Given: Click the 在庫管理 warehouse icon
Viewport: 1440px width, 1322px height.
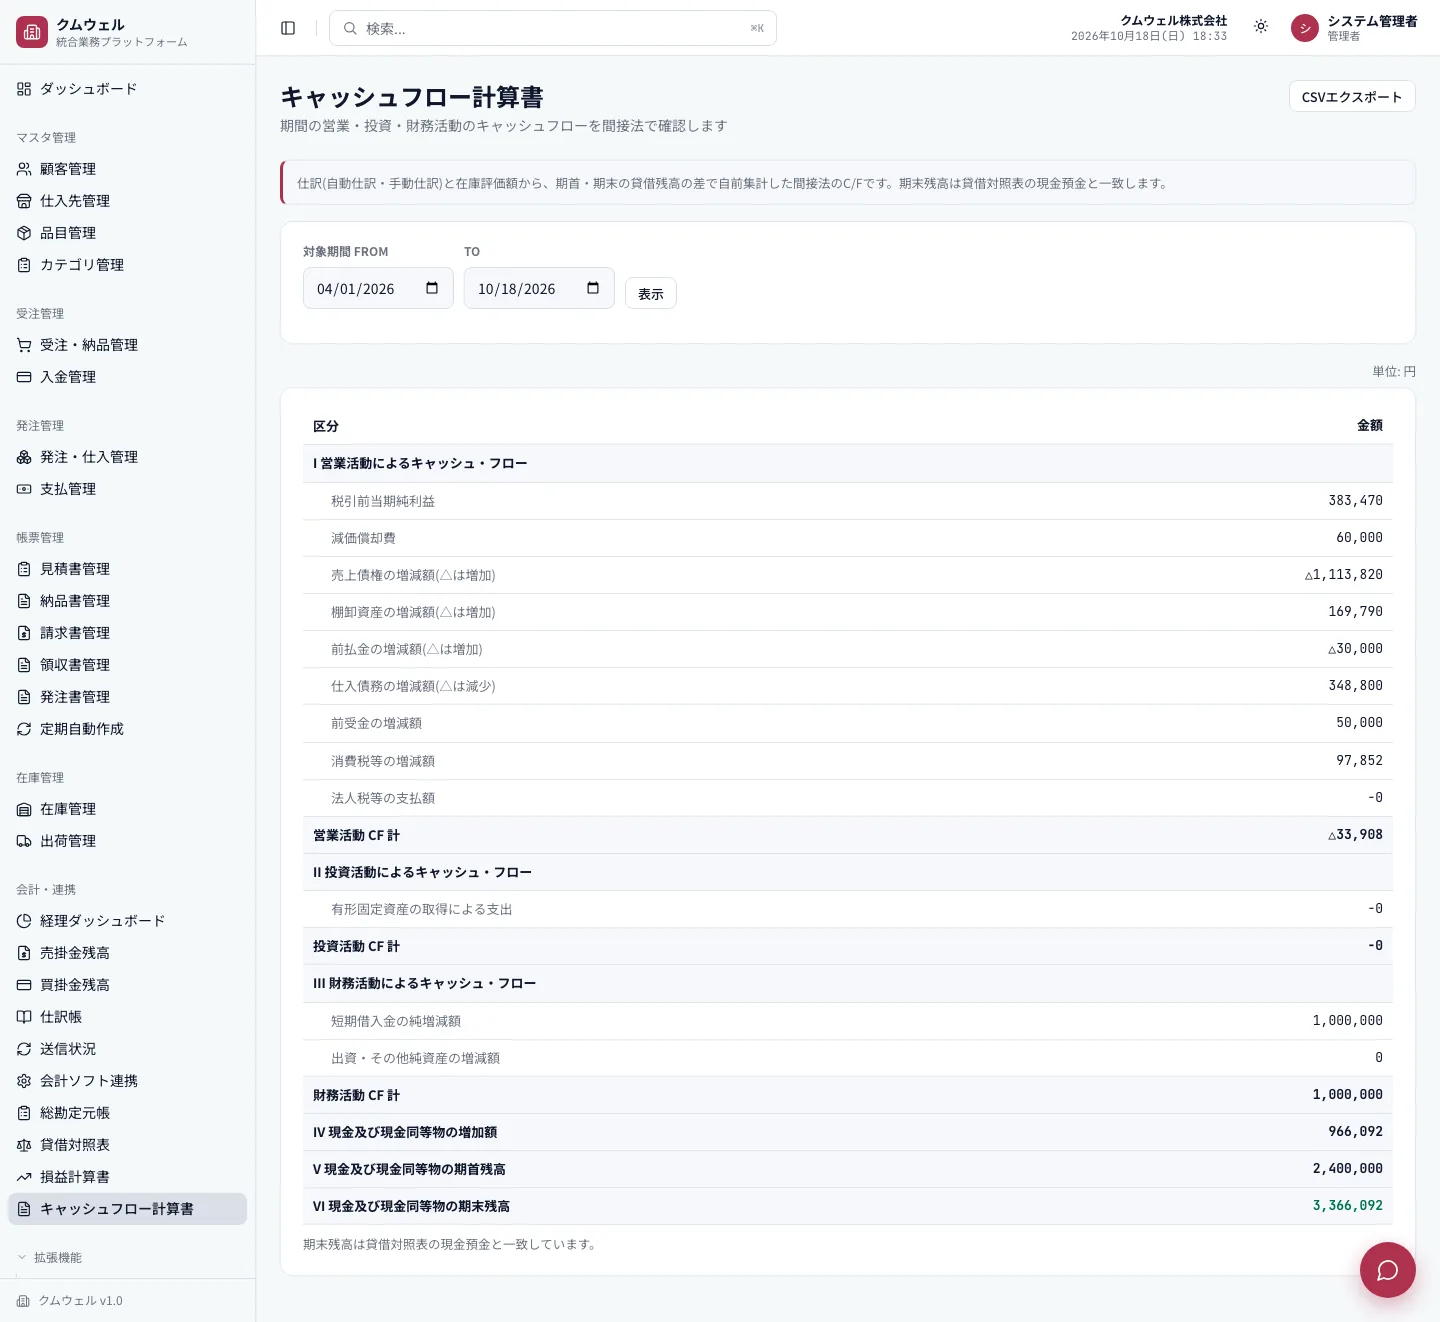Looking at the screenshot, I should point(24,809).
